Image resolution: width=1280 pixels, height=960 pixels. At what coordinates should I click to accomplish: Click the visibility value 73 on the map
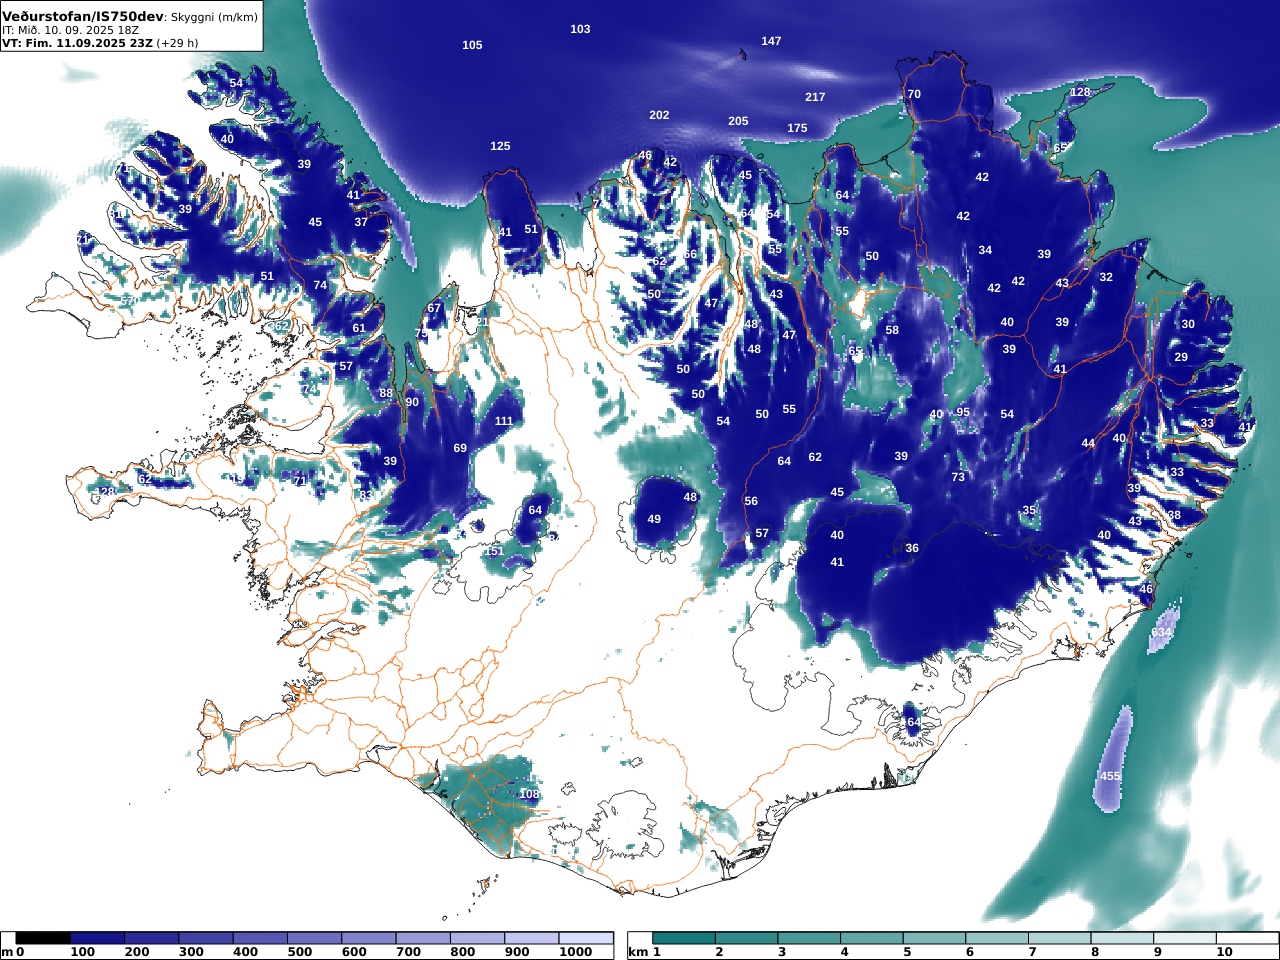coord(958,477)
